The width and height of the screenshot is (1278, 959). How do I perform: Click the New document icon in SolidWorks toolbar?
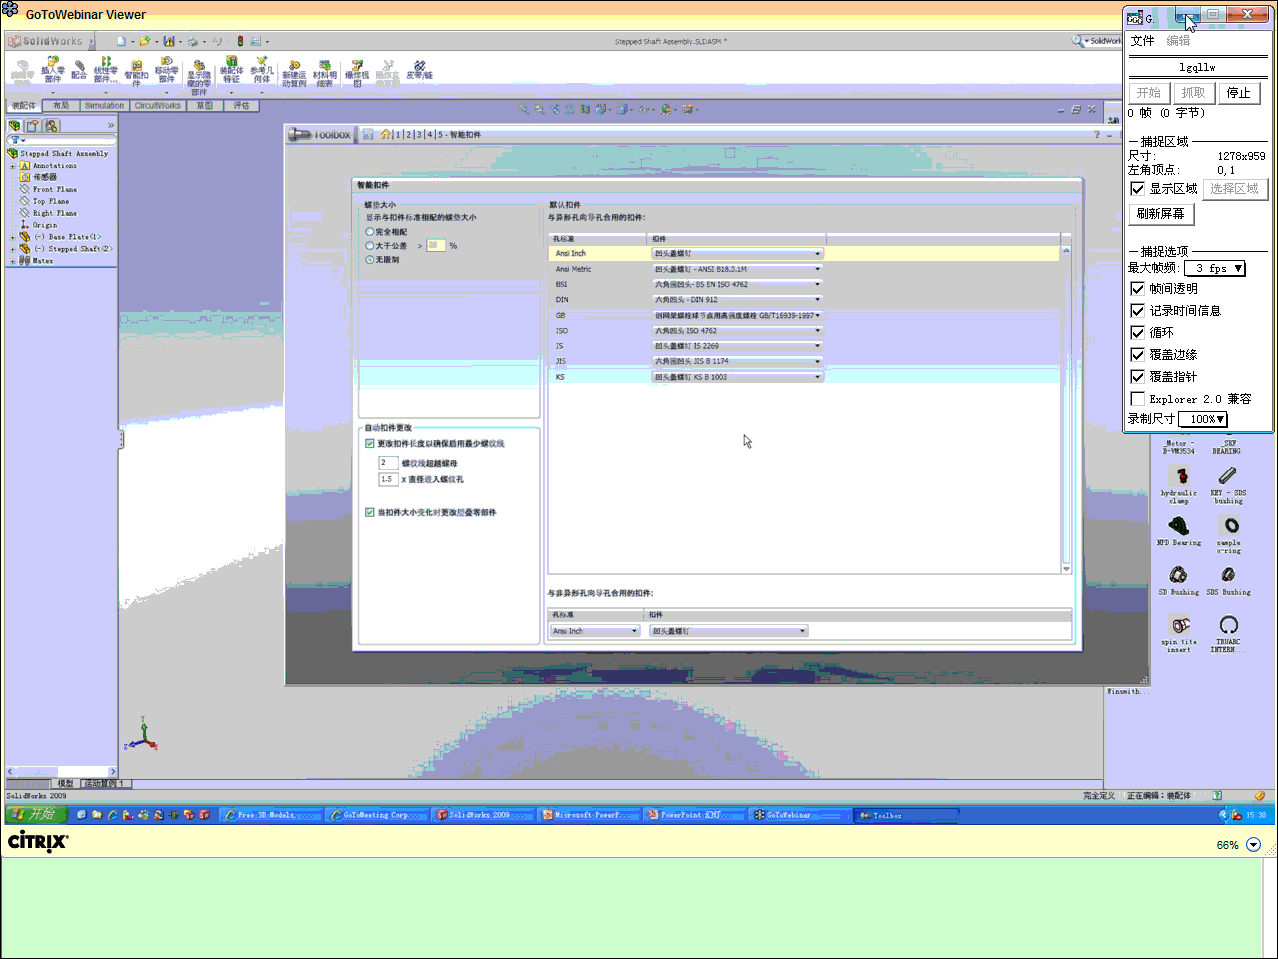pos(121,41)
